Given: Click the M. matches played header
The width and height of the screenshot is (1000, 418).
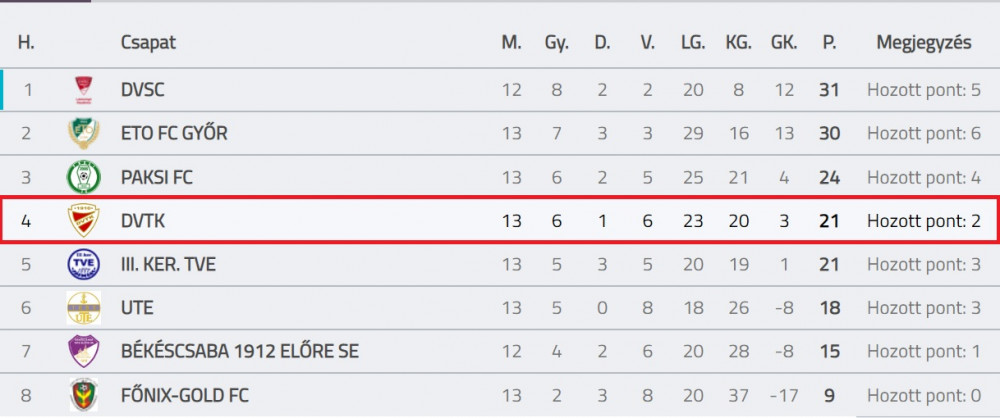Looking at the screenshot, I should pyautogui.click(x=511, y=43).
